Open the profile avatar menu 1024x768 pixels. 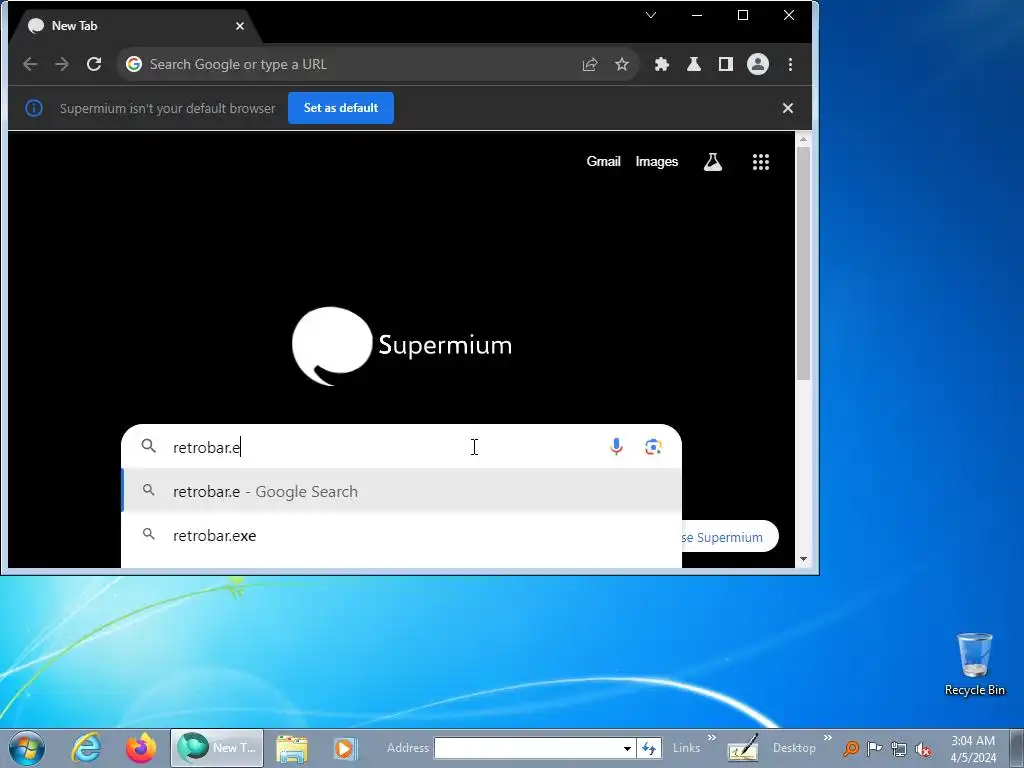click(758, 64)
